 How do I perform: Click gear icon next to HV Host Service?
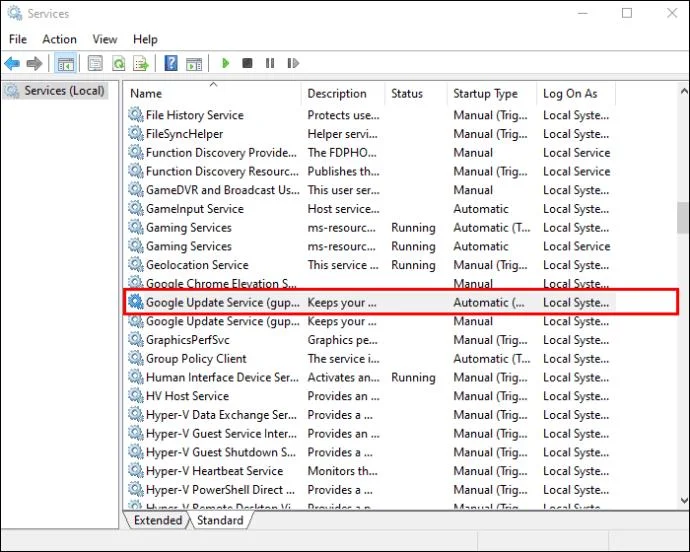(x=136, y=396)
